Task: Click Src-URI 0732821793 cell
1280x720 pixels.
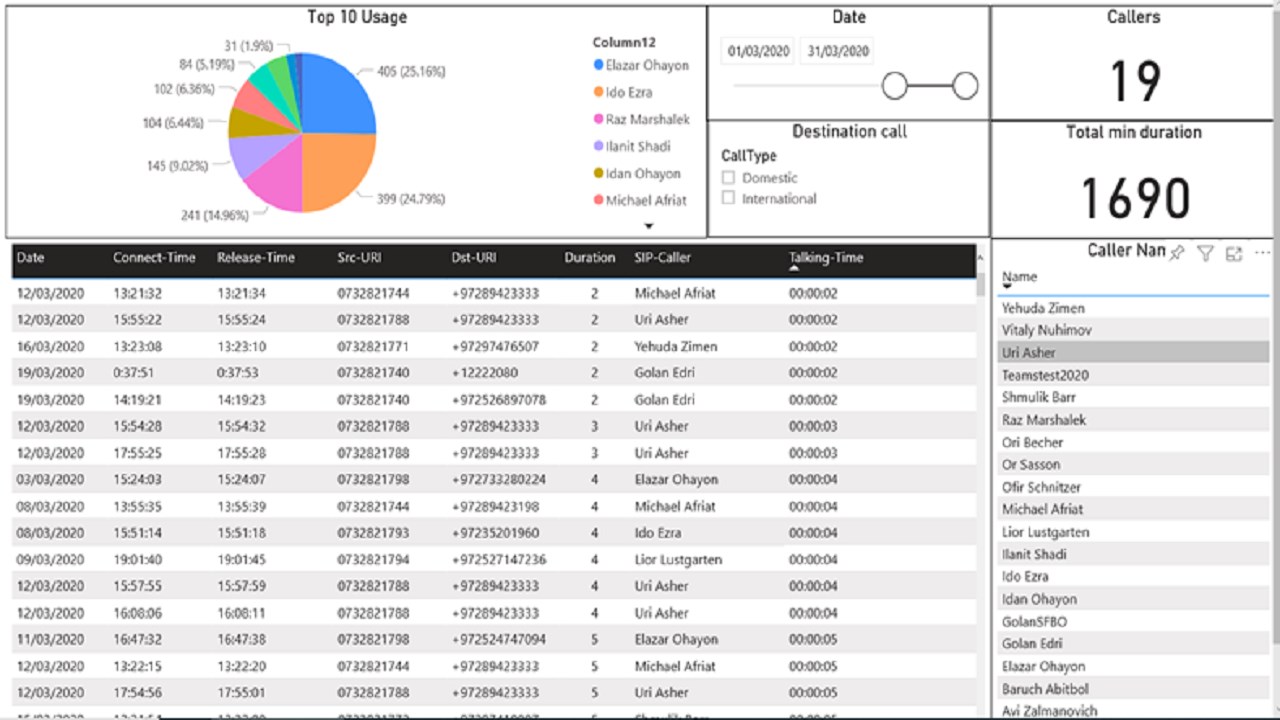Action: (373, 532)
